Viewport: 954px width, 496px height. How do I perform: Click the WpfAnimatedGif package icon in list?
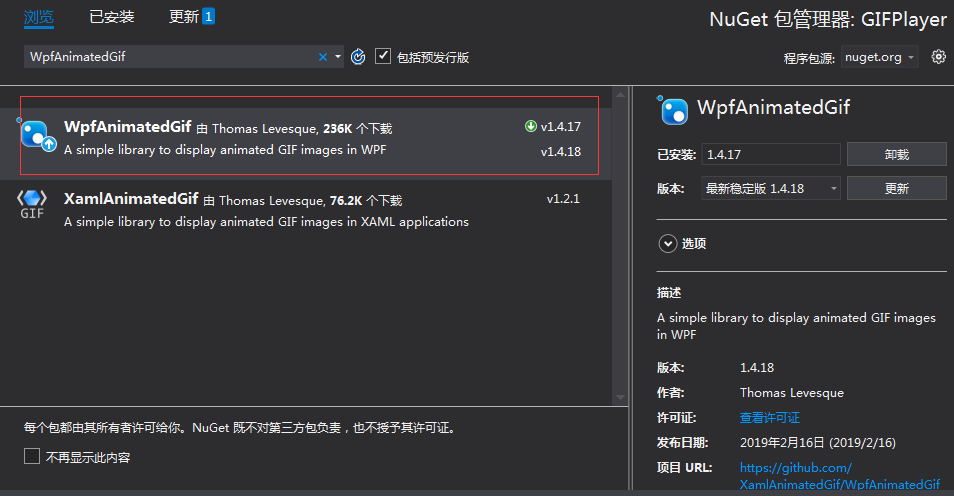point(38,136)
